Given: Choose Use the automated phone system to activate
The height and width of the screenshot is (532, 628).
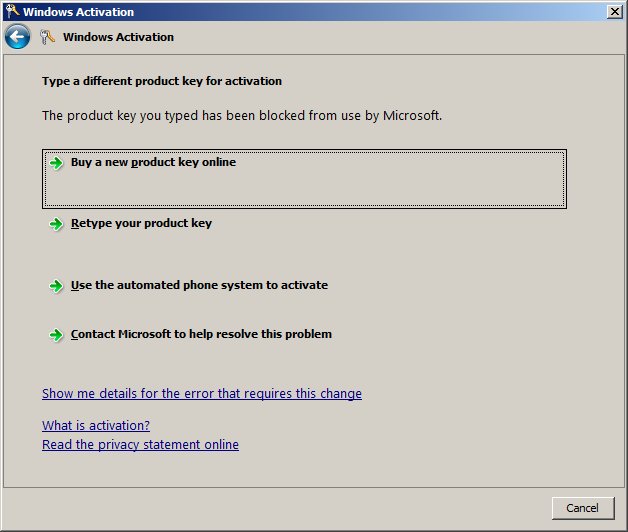Looking at the screenshot, I should [199, 286].
